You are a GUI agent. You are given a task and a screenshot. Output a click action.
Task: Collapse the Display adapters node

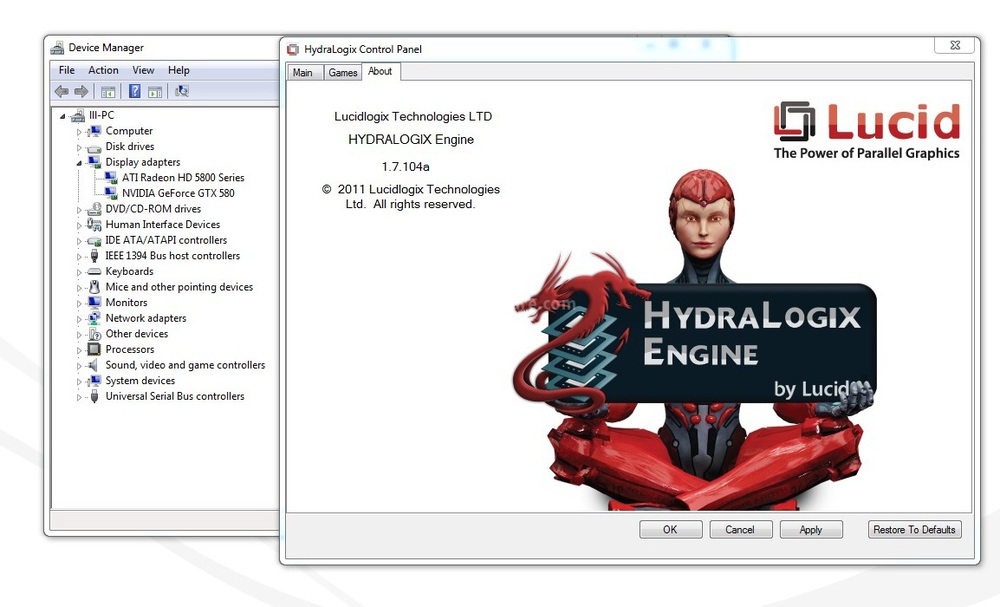tap(79, 163)
